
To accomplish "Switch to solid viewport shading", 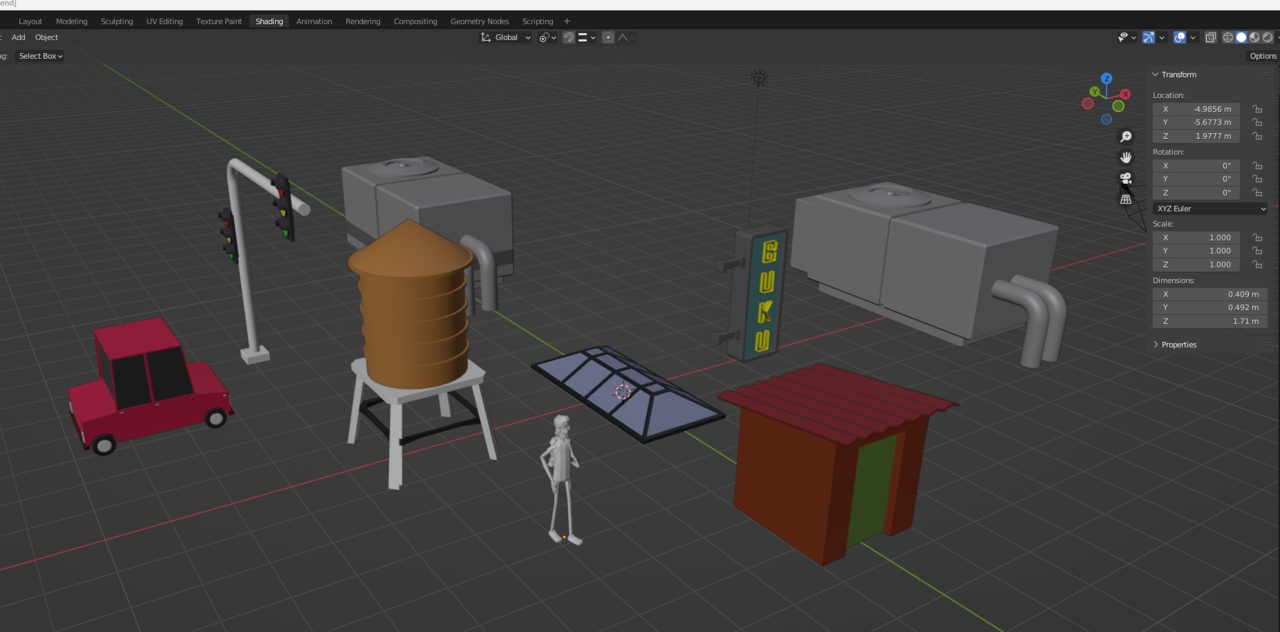I will pos(1241,37).
